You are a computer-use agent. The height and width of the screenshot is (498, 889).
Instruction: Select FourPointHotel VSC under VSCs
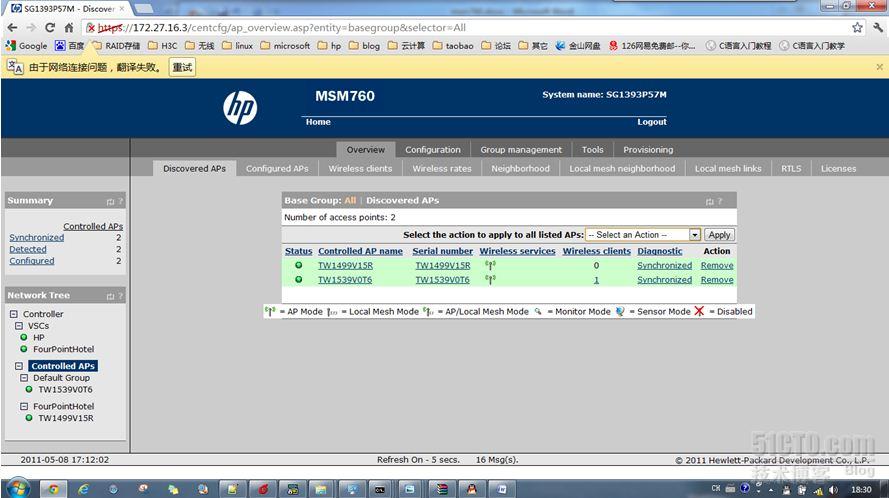[x=64, y=349]
